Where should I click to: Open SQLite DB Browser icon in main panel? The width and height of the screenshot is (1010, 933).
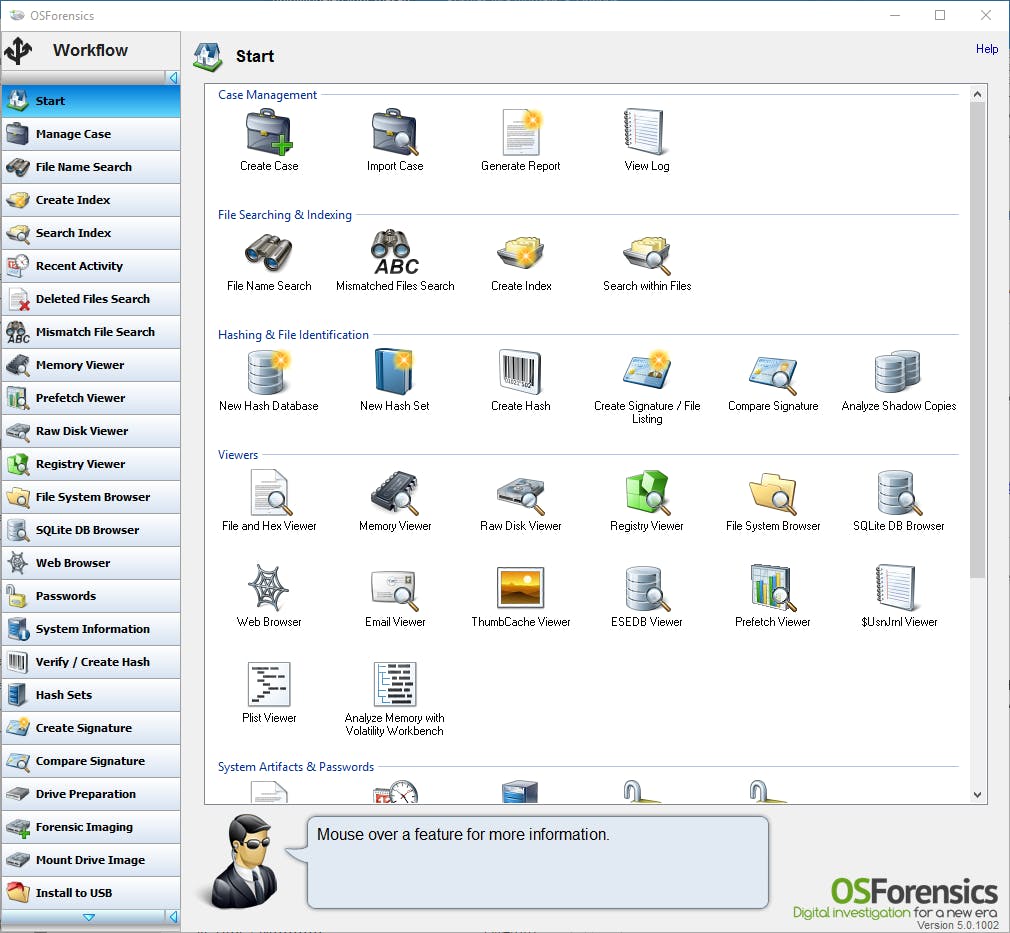899,493
